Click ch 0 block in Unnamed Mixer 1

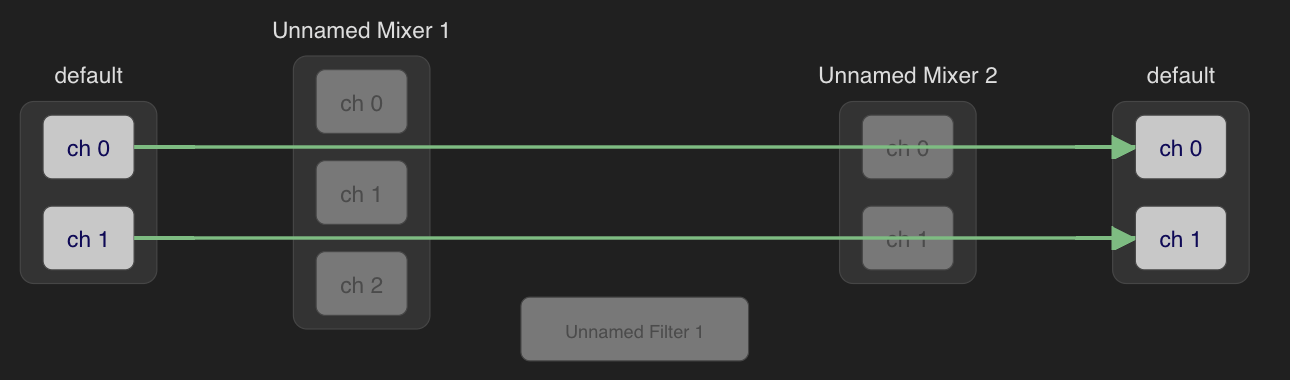pos(361,102)
